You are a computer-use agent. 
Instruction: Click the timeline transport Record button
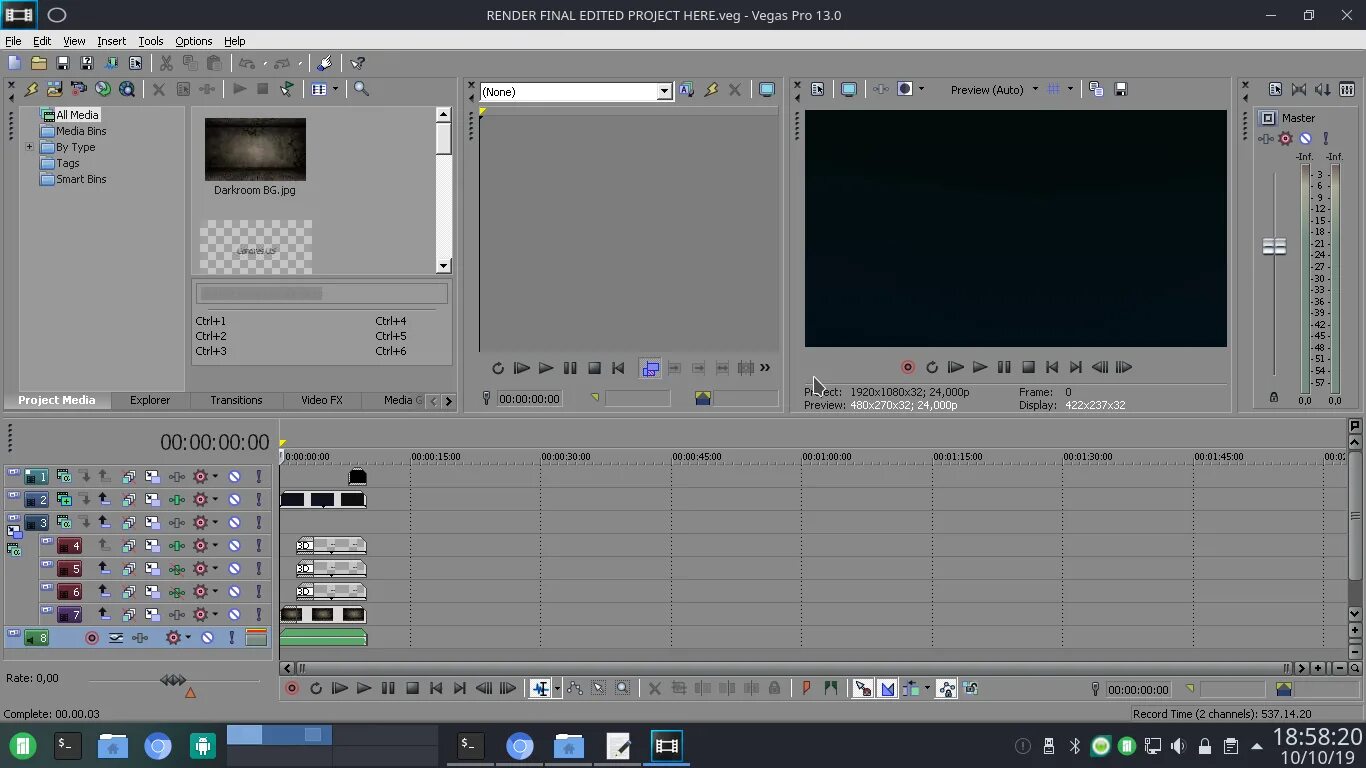(292, 688)
